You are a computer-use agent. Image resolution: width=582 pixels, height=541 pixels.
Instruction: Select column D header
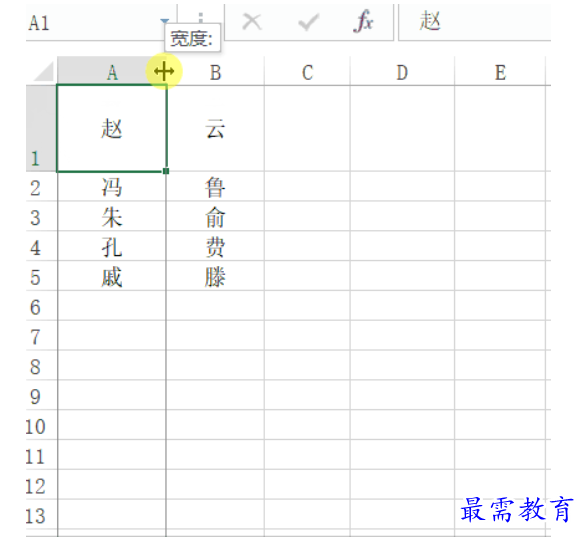(x=402, y=72)
